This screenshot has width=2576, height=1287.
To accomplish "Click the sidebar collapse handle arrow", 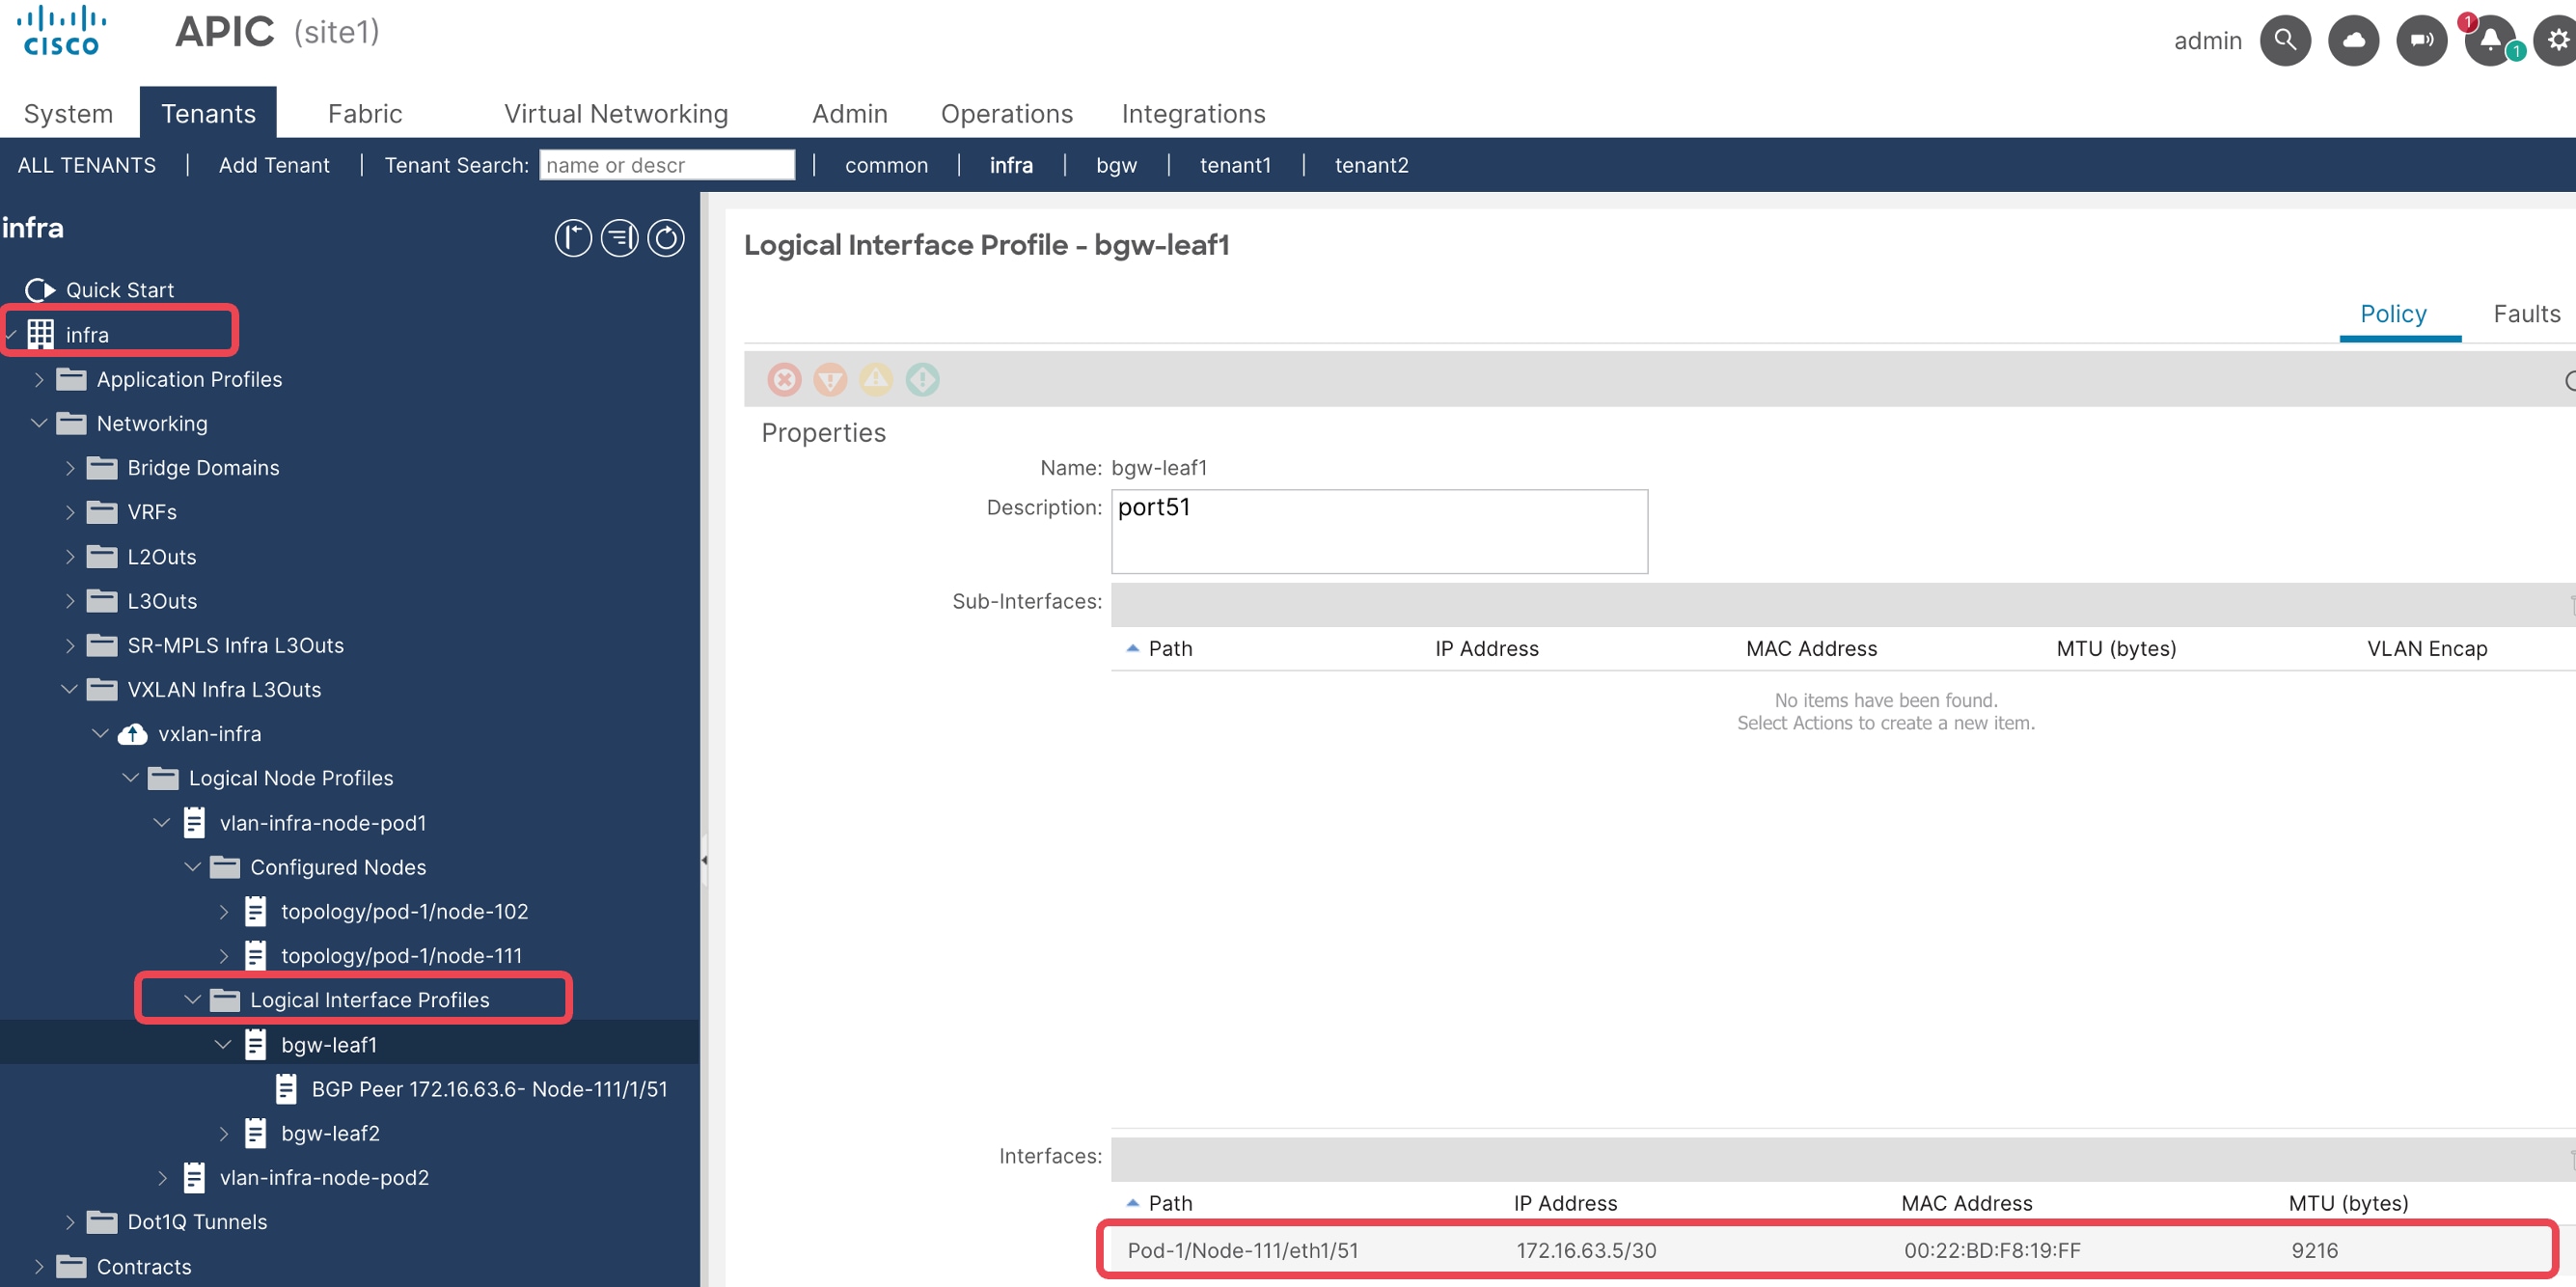I will [x=704, y=860].
